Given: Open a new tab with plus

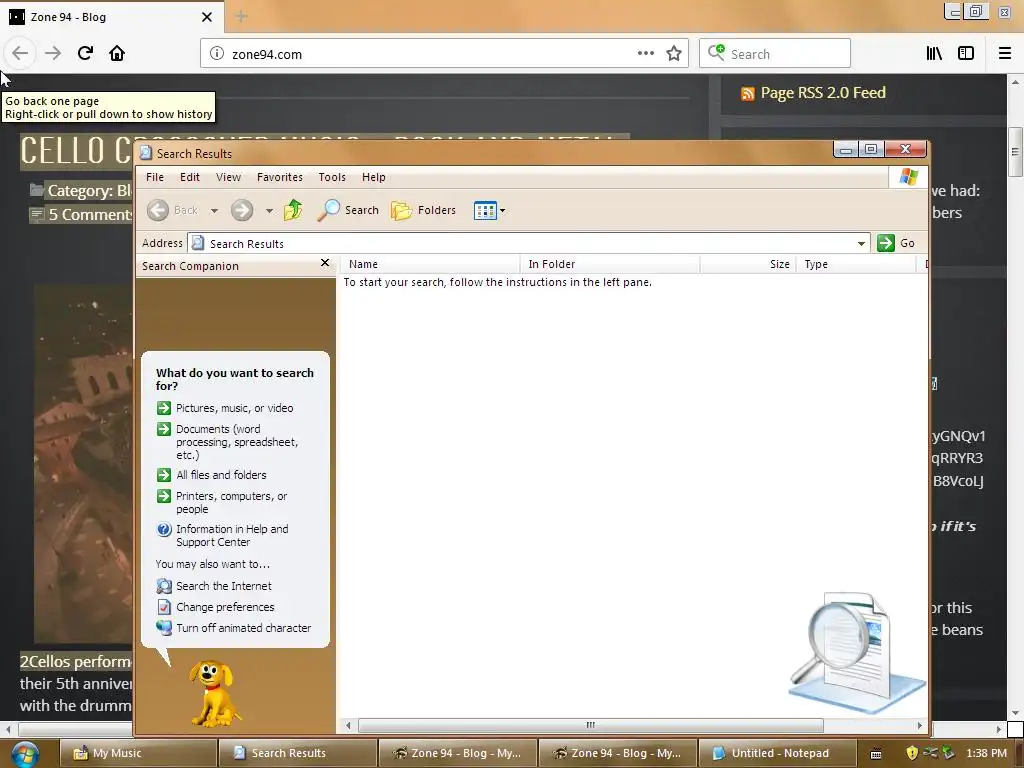Looking at the screenshot, I should point(241,16).
